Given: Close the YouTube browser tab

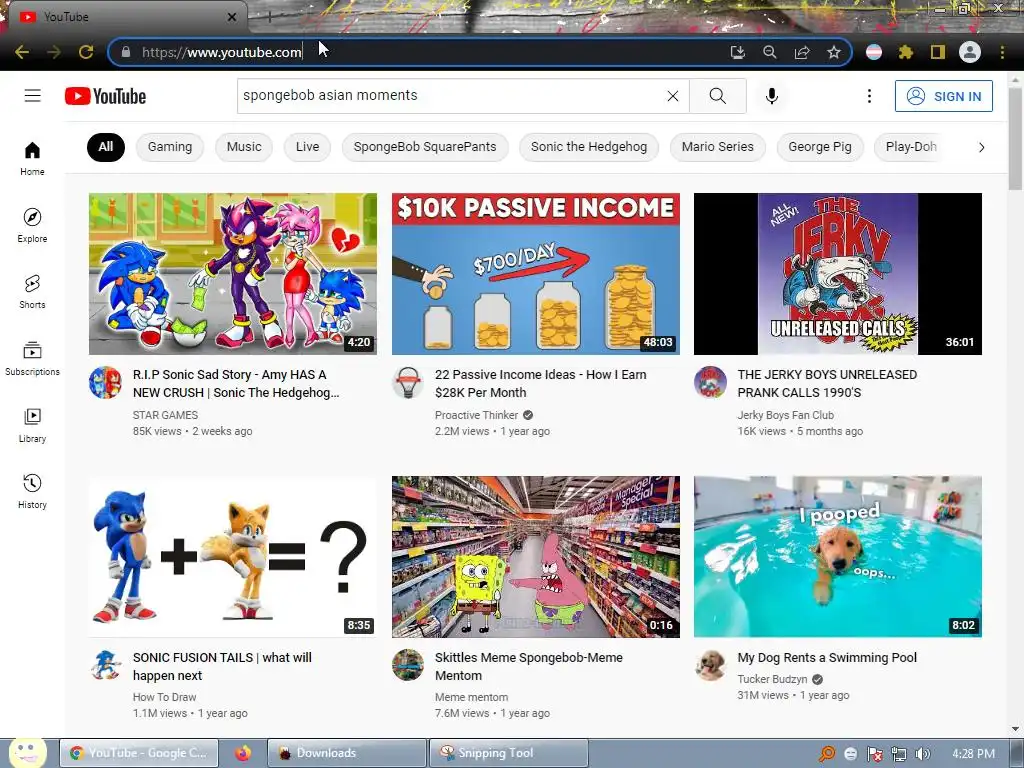Looking at the screenshot, I should [x=231, y=17].
